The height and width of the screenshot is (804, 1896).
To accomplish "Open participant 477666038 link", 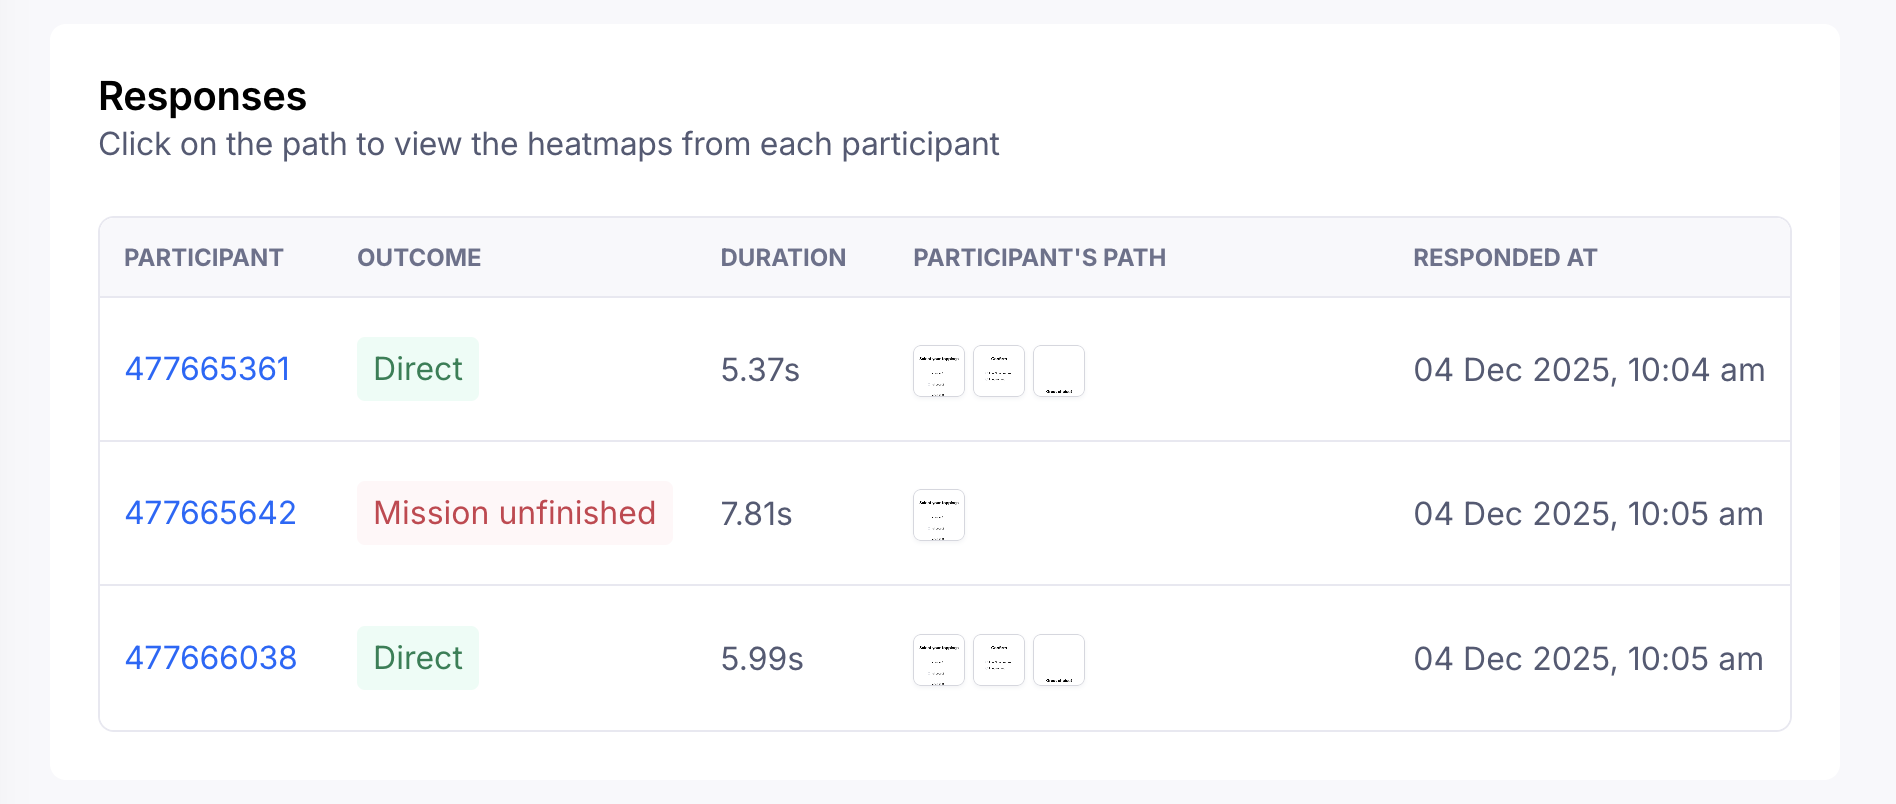I will click(210, 658).
